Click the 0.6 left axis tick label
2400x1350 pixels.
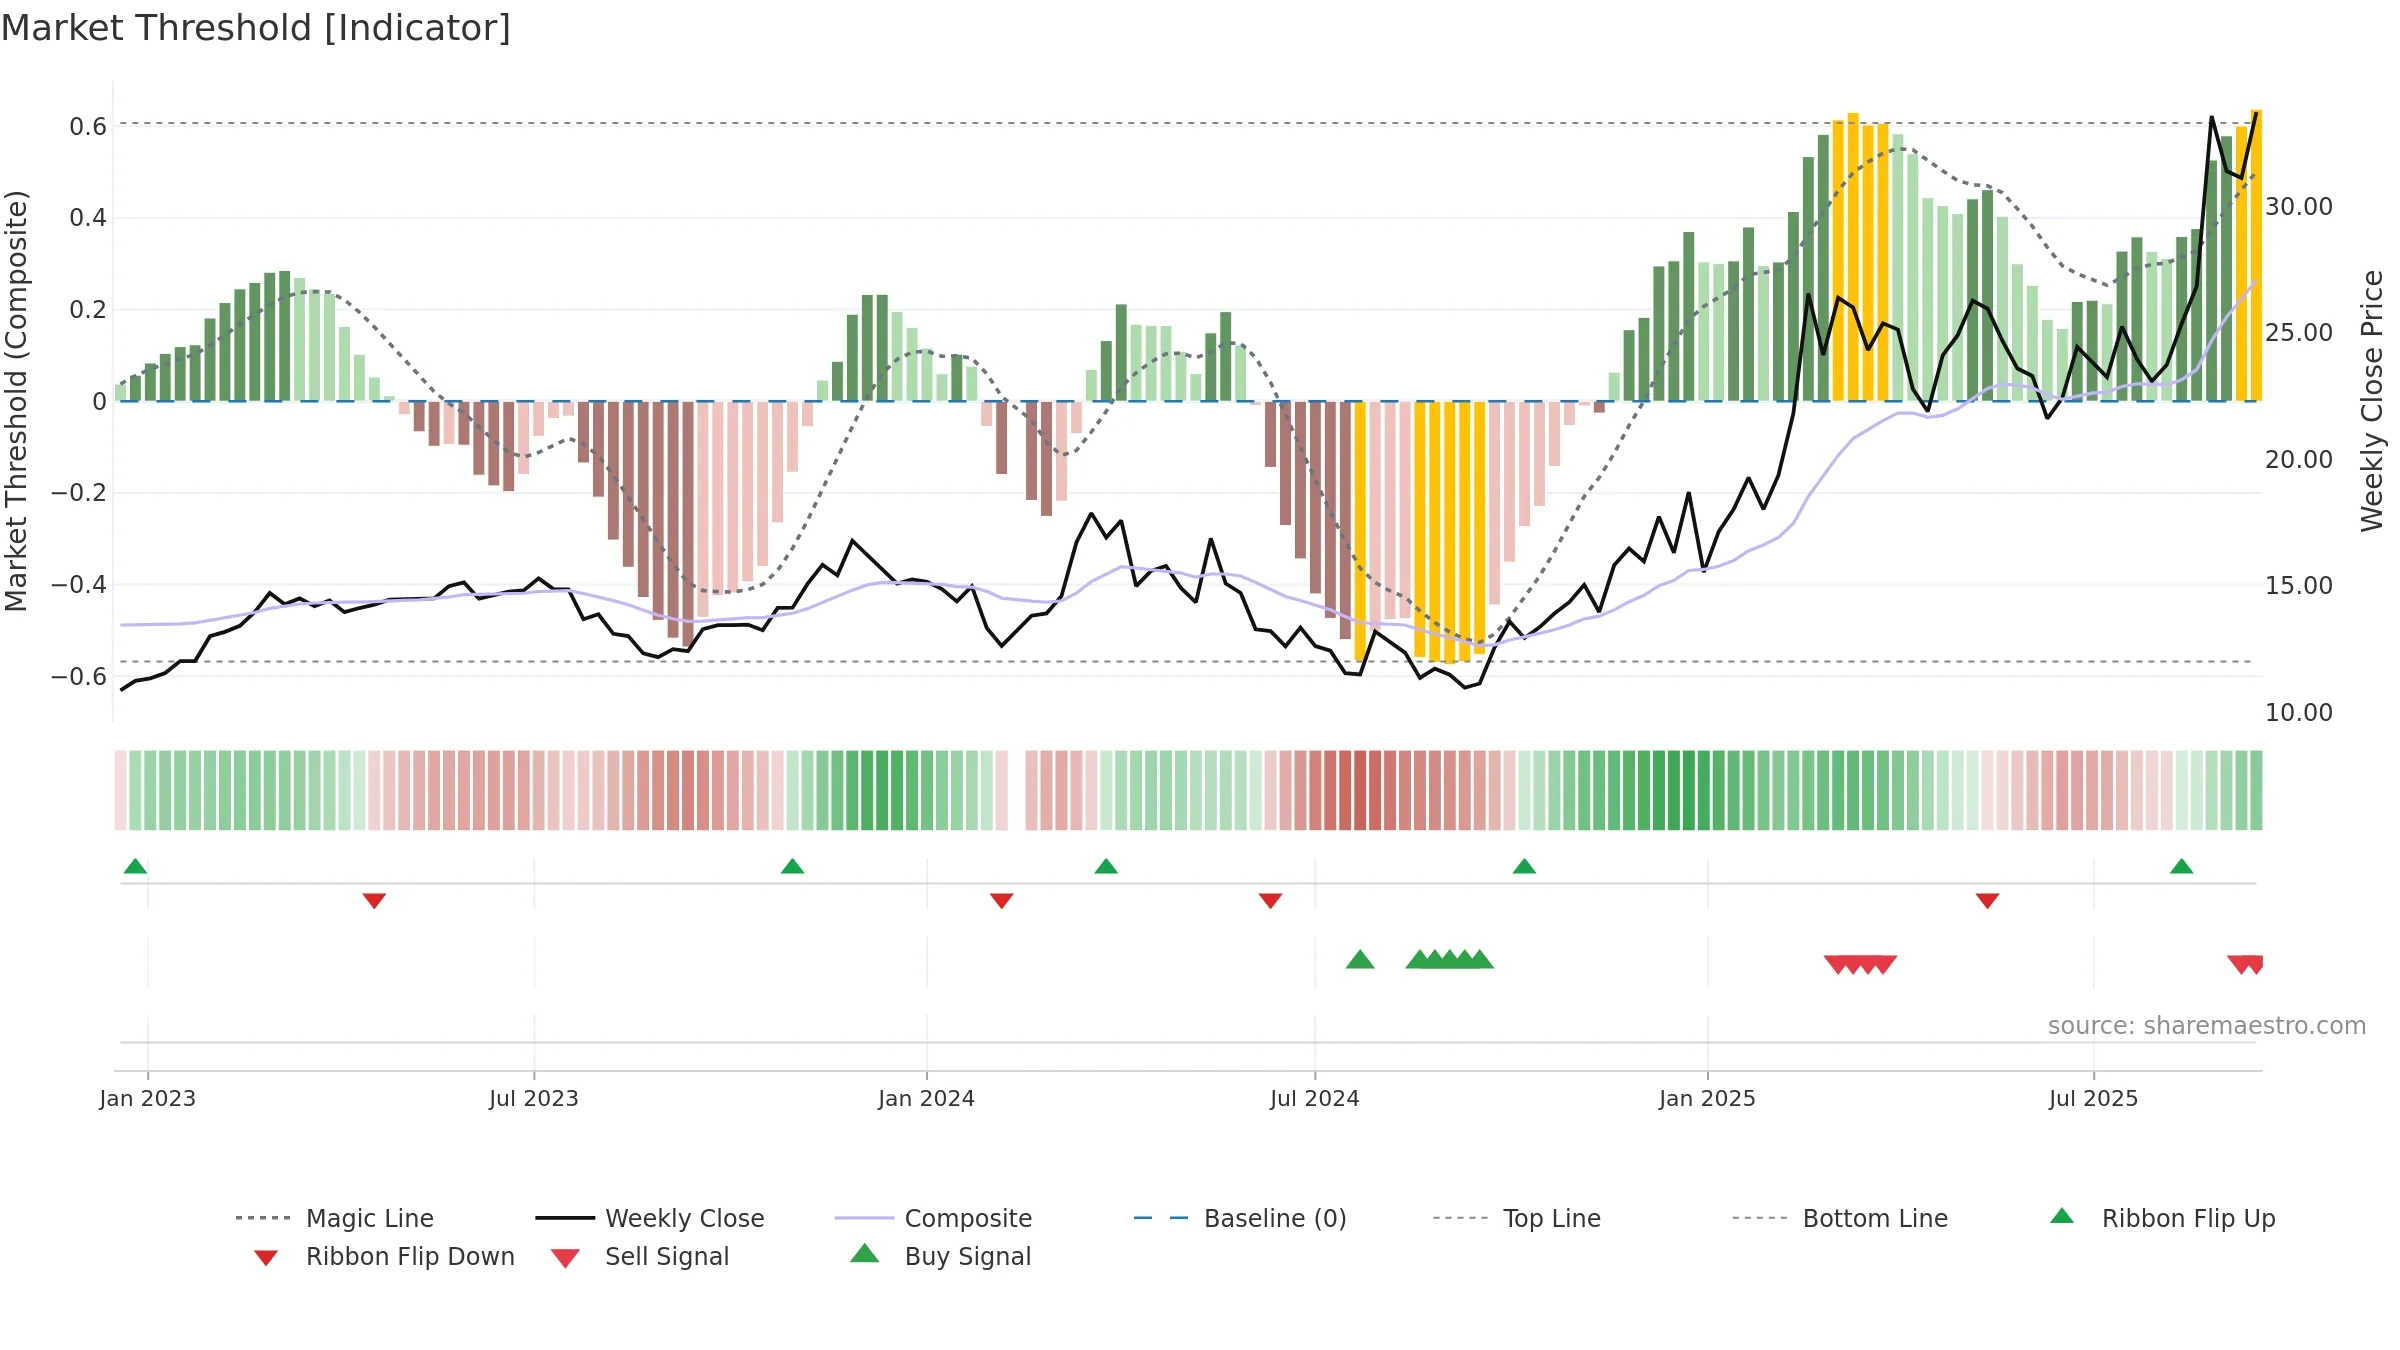88,127
